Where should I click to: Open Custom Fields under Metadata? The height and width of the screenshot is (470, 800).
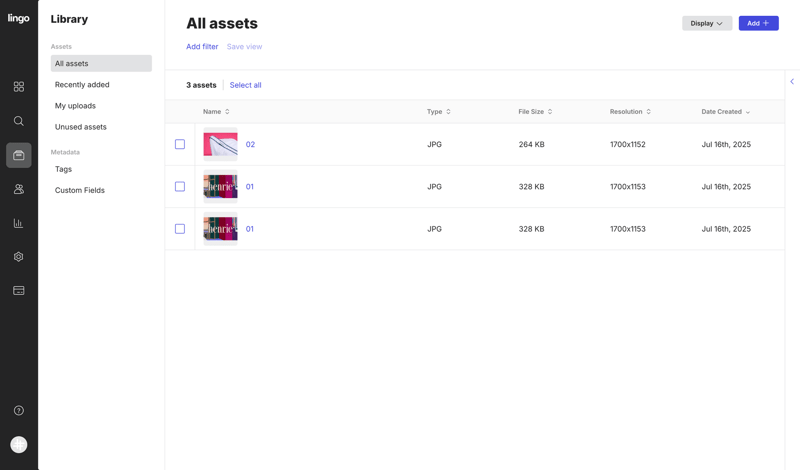[x=80, y=190]
